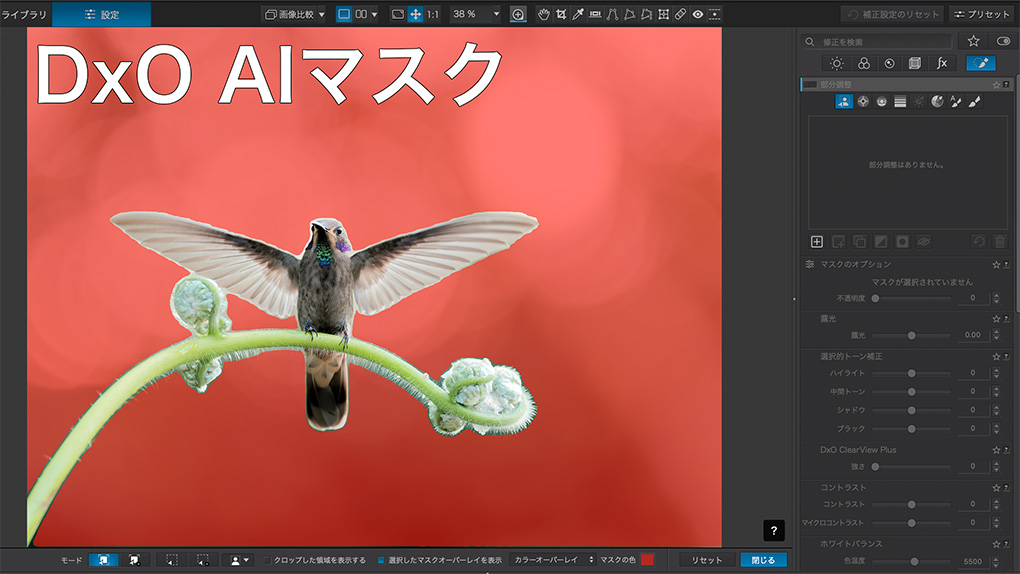Image resolution: width=1020 pixels, height=574 pixels.
Task: Add a new local adjustment
Action: click(817, 242)
